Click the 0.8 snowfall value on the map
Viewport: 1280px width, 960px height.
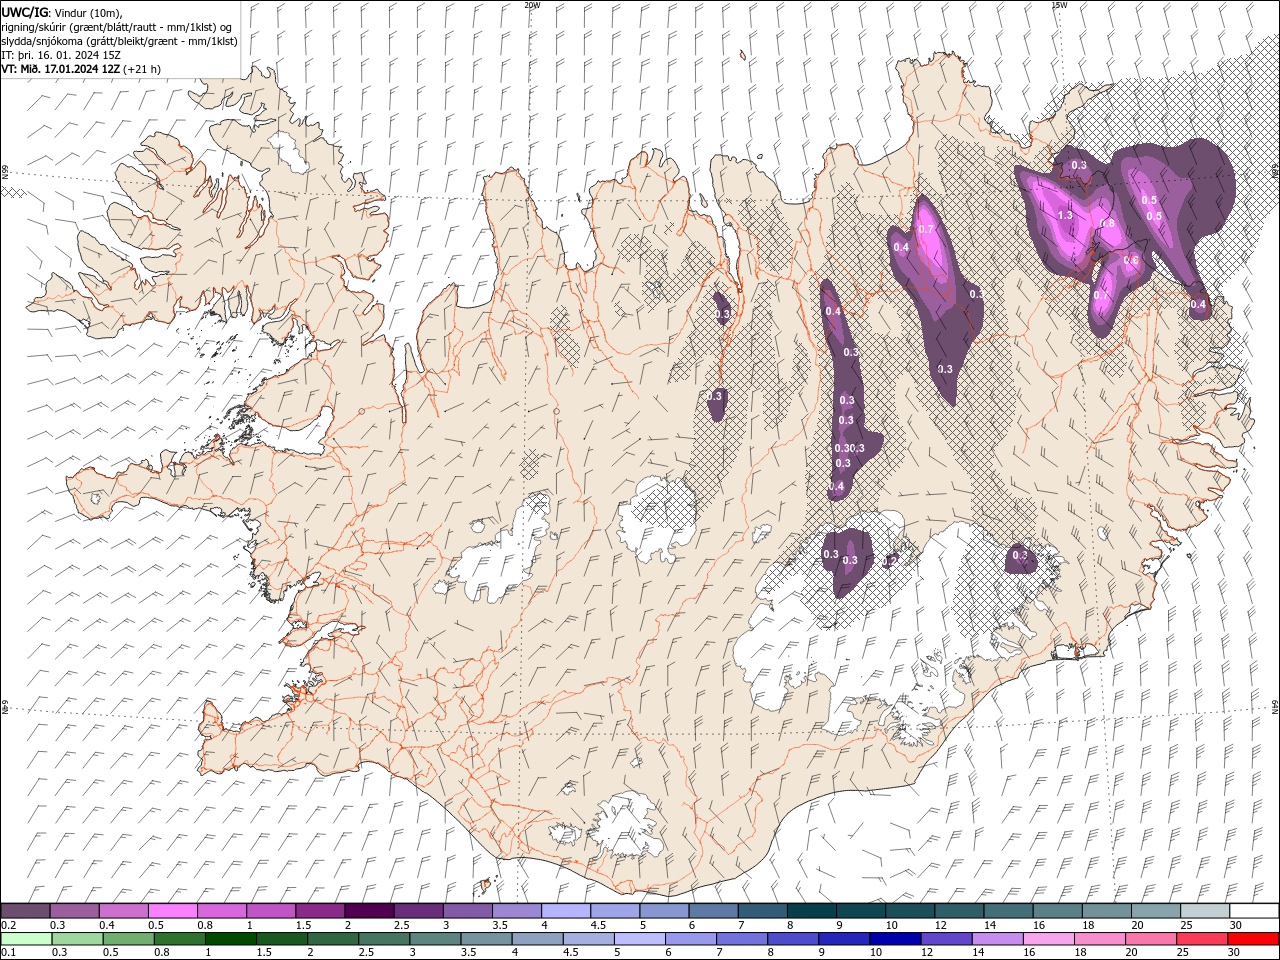click(1107, 223)
